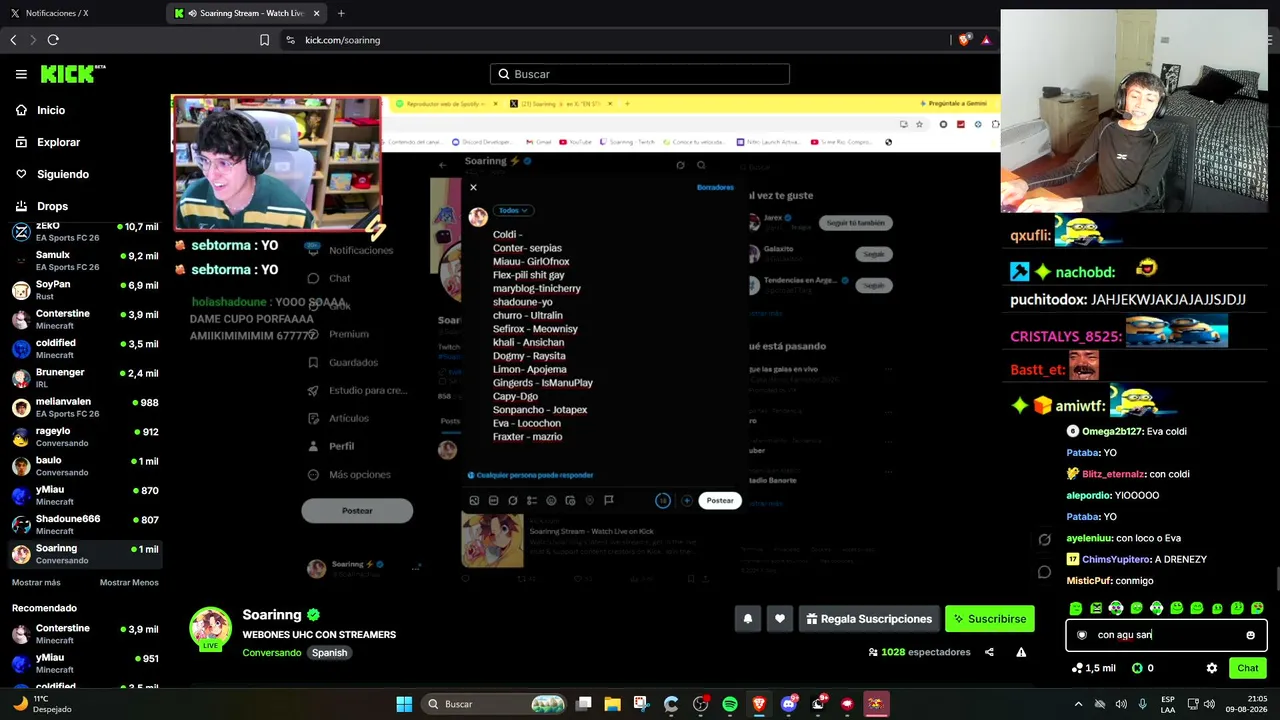Open Discord from taskbar

[789, 704]
